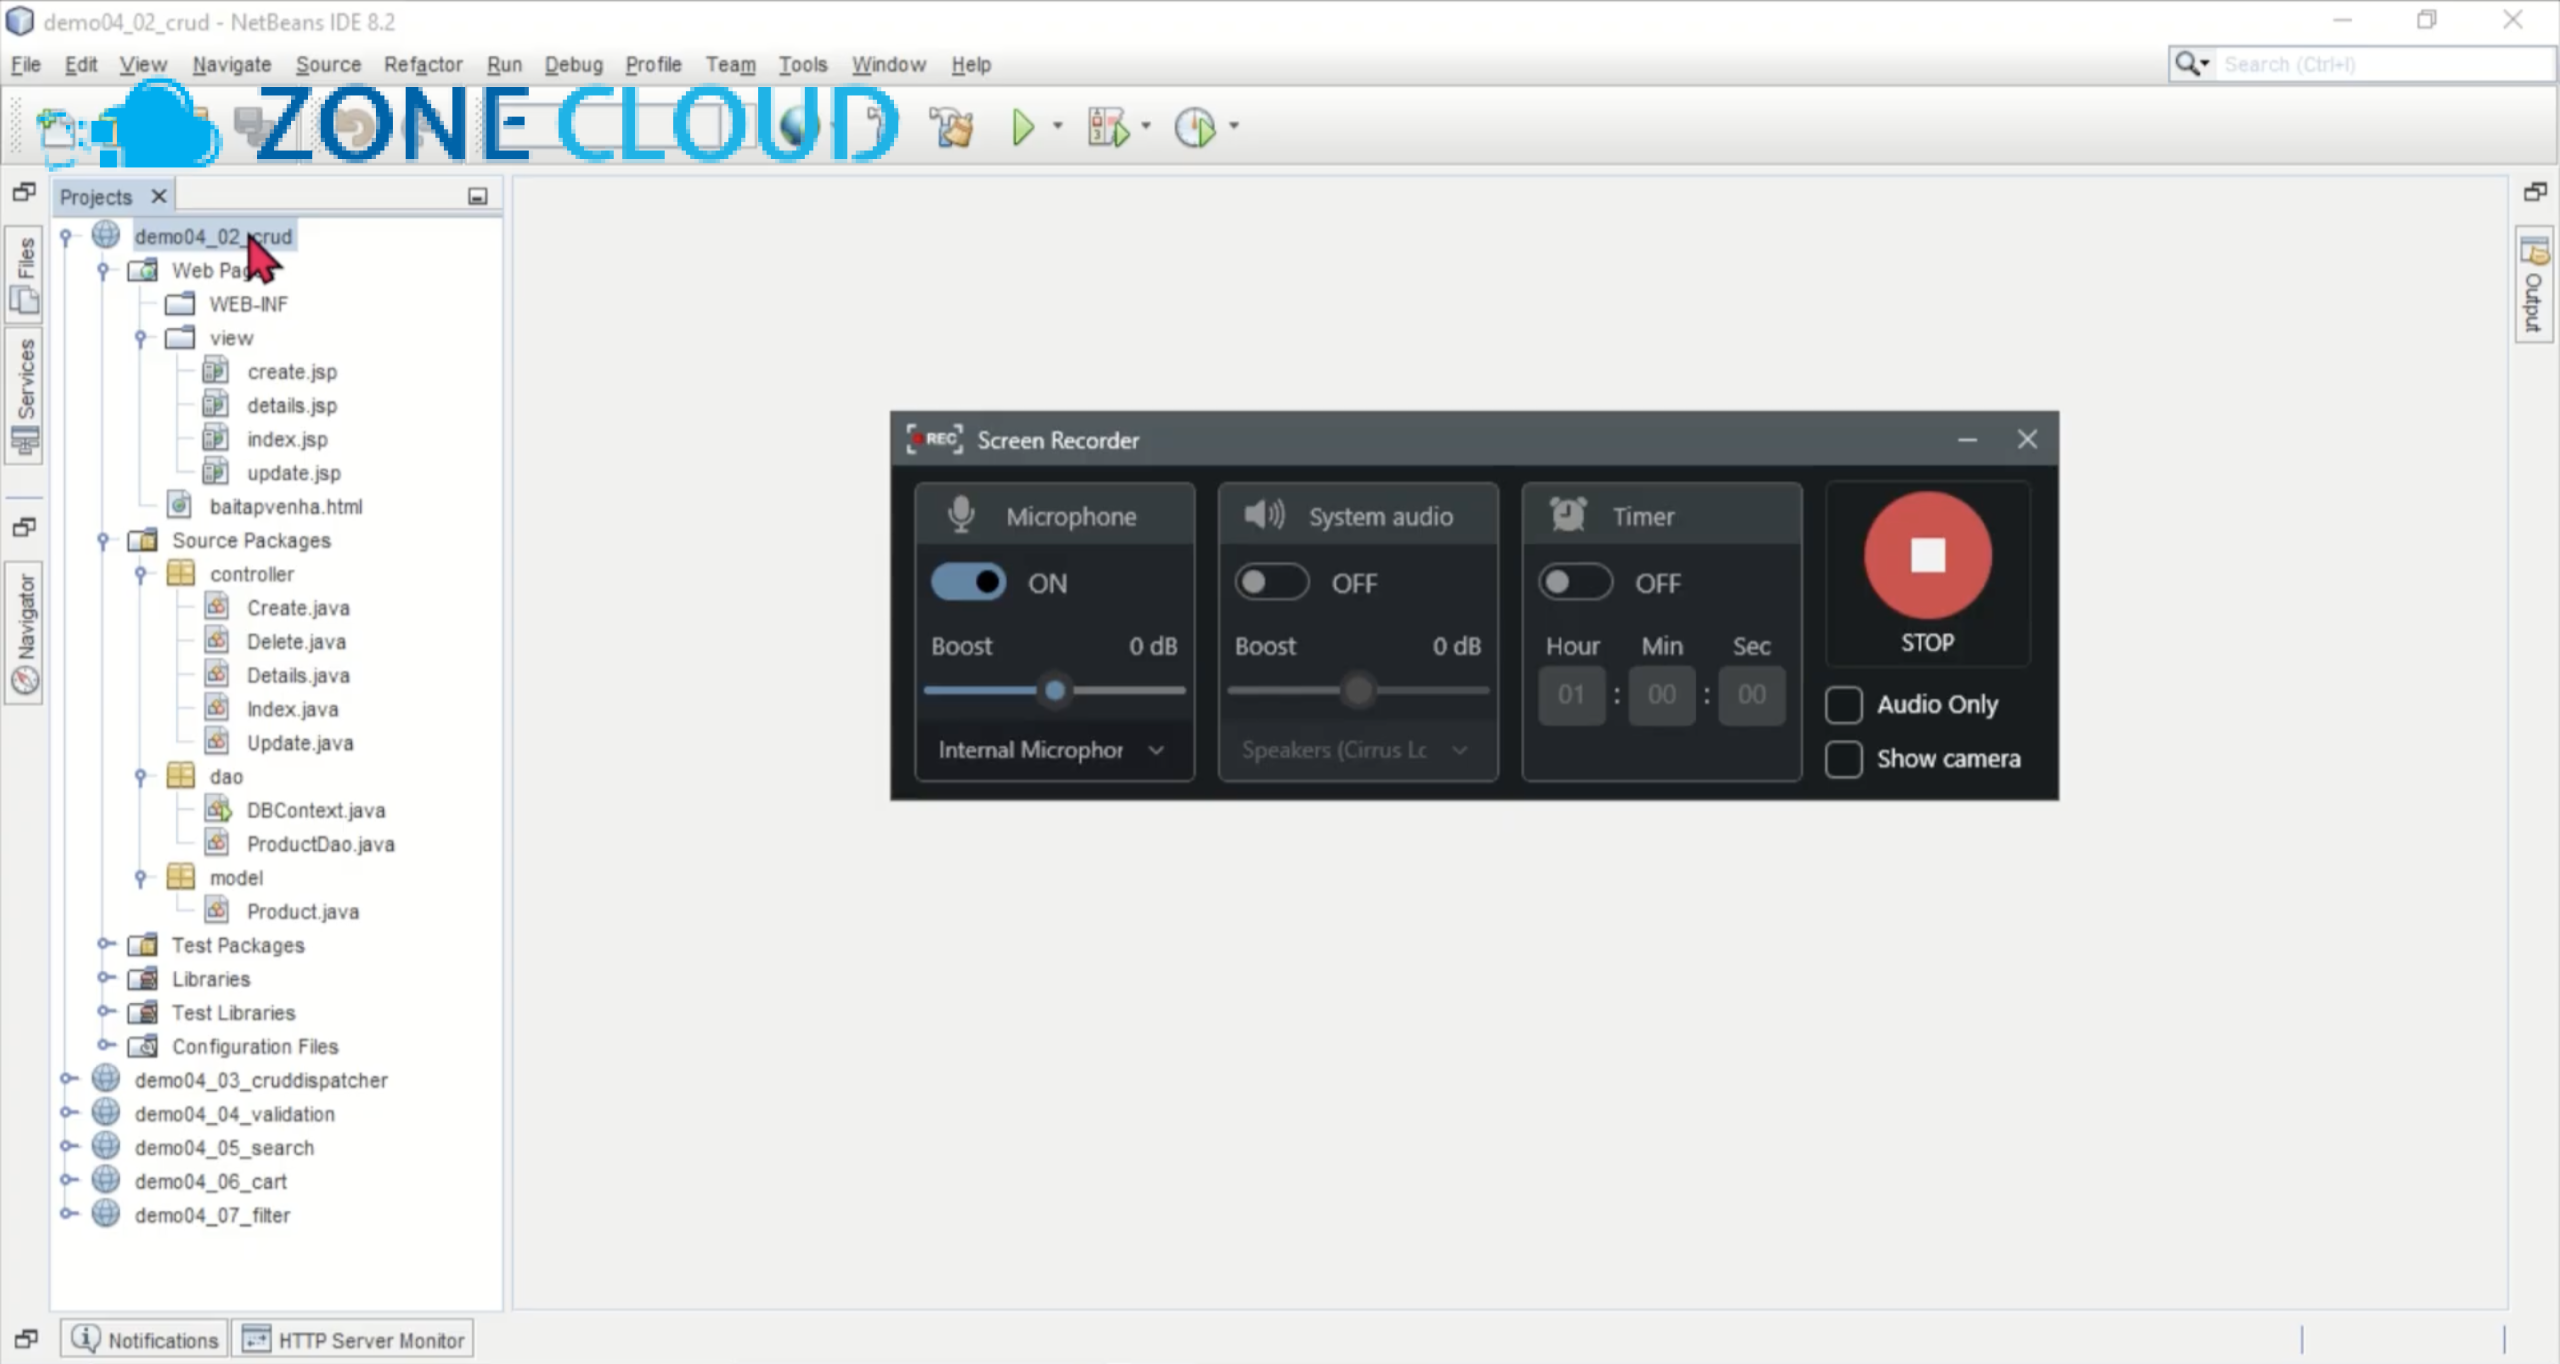
Task: Open the Tools menu
Action: (x=803, y=64)
